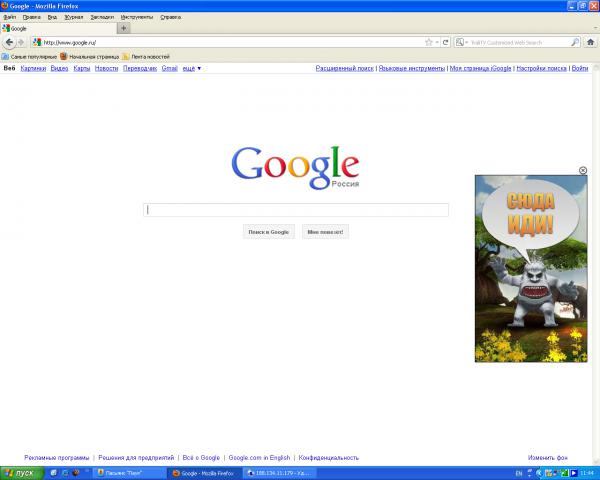Screen dimensions: 600x480
Task: Open the Gmail link
Action: click(x=170, y=69)
